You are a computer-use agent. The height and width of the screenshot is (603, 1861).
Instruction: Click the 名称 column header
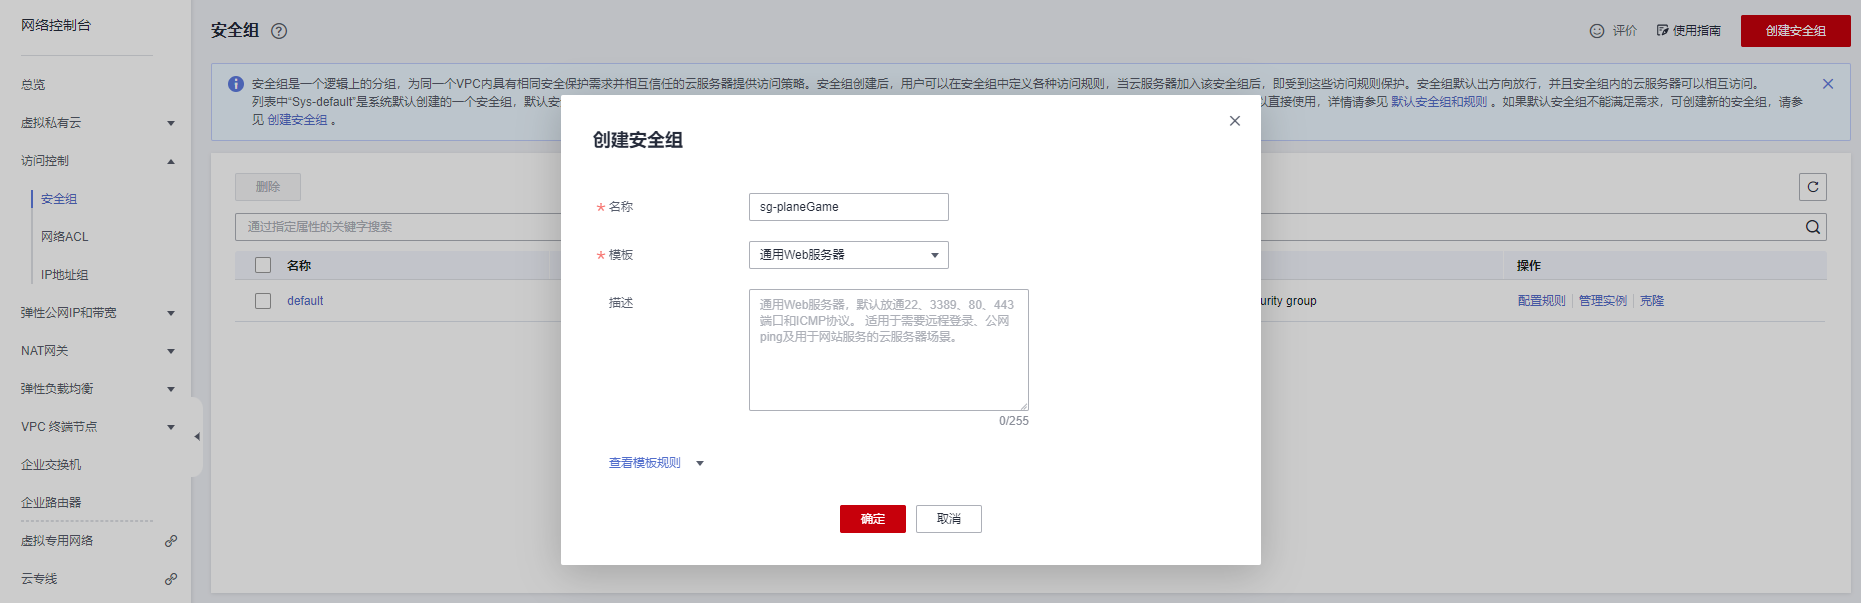pos(299,266)
